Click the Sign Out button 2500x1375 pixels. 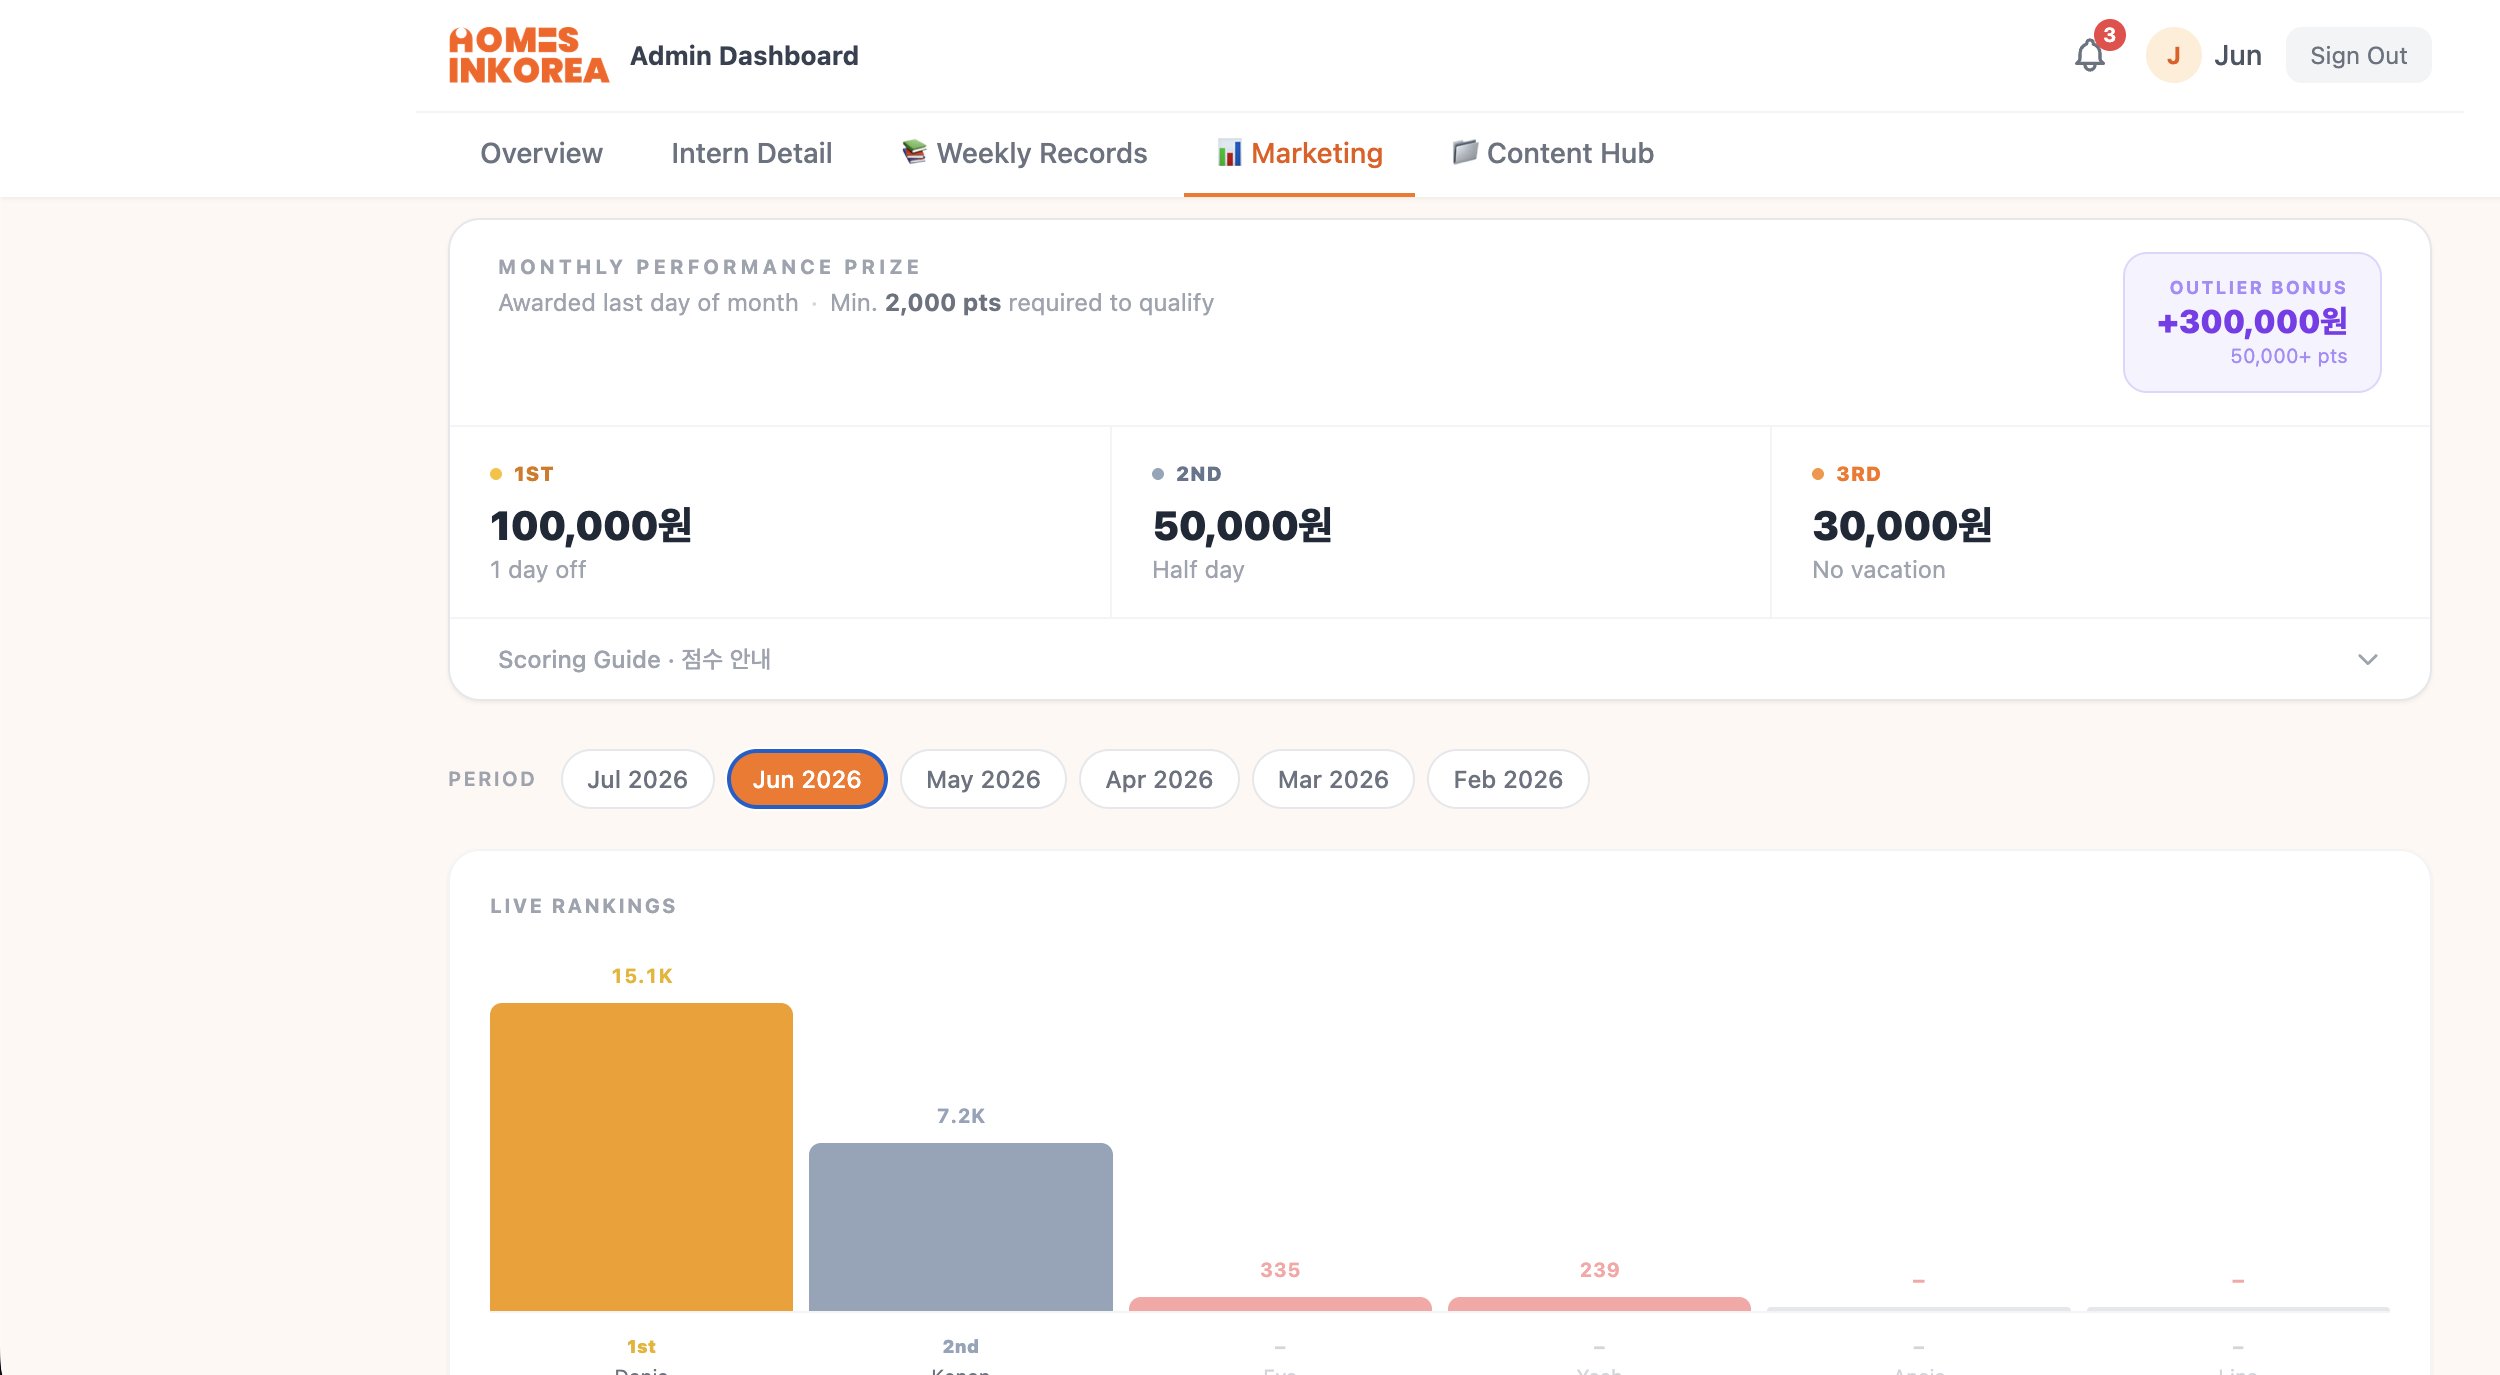[2358, 55]
